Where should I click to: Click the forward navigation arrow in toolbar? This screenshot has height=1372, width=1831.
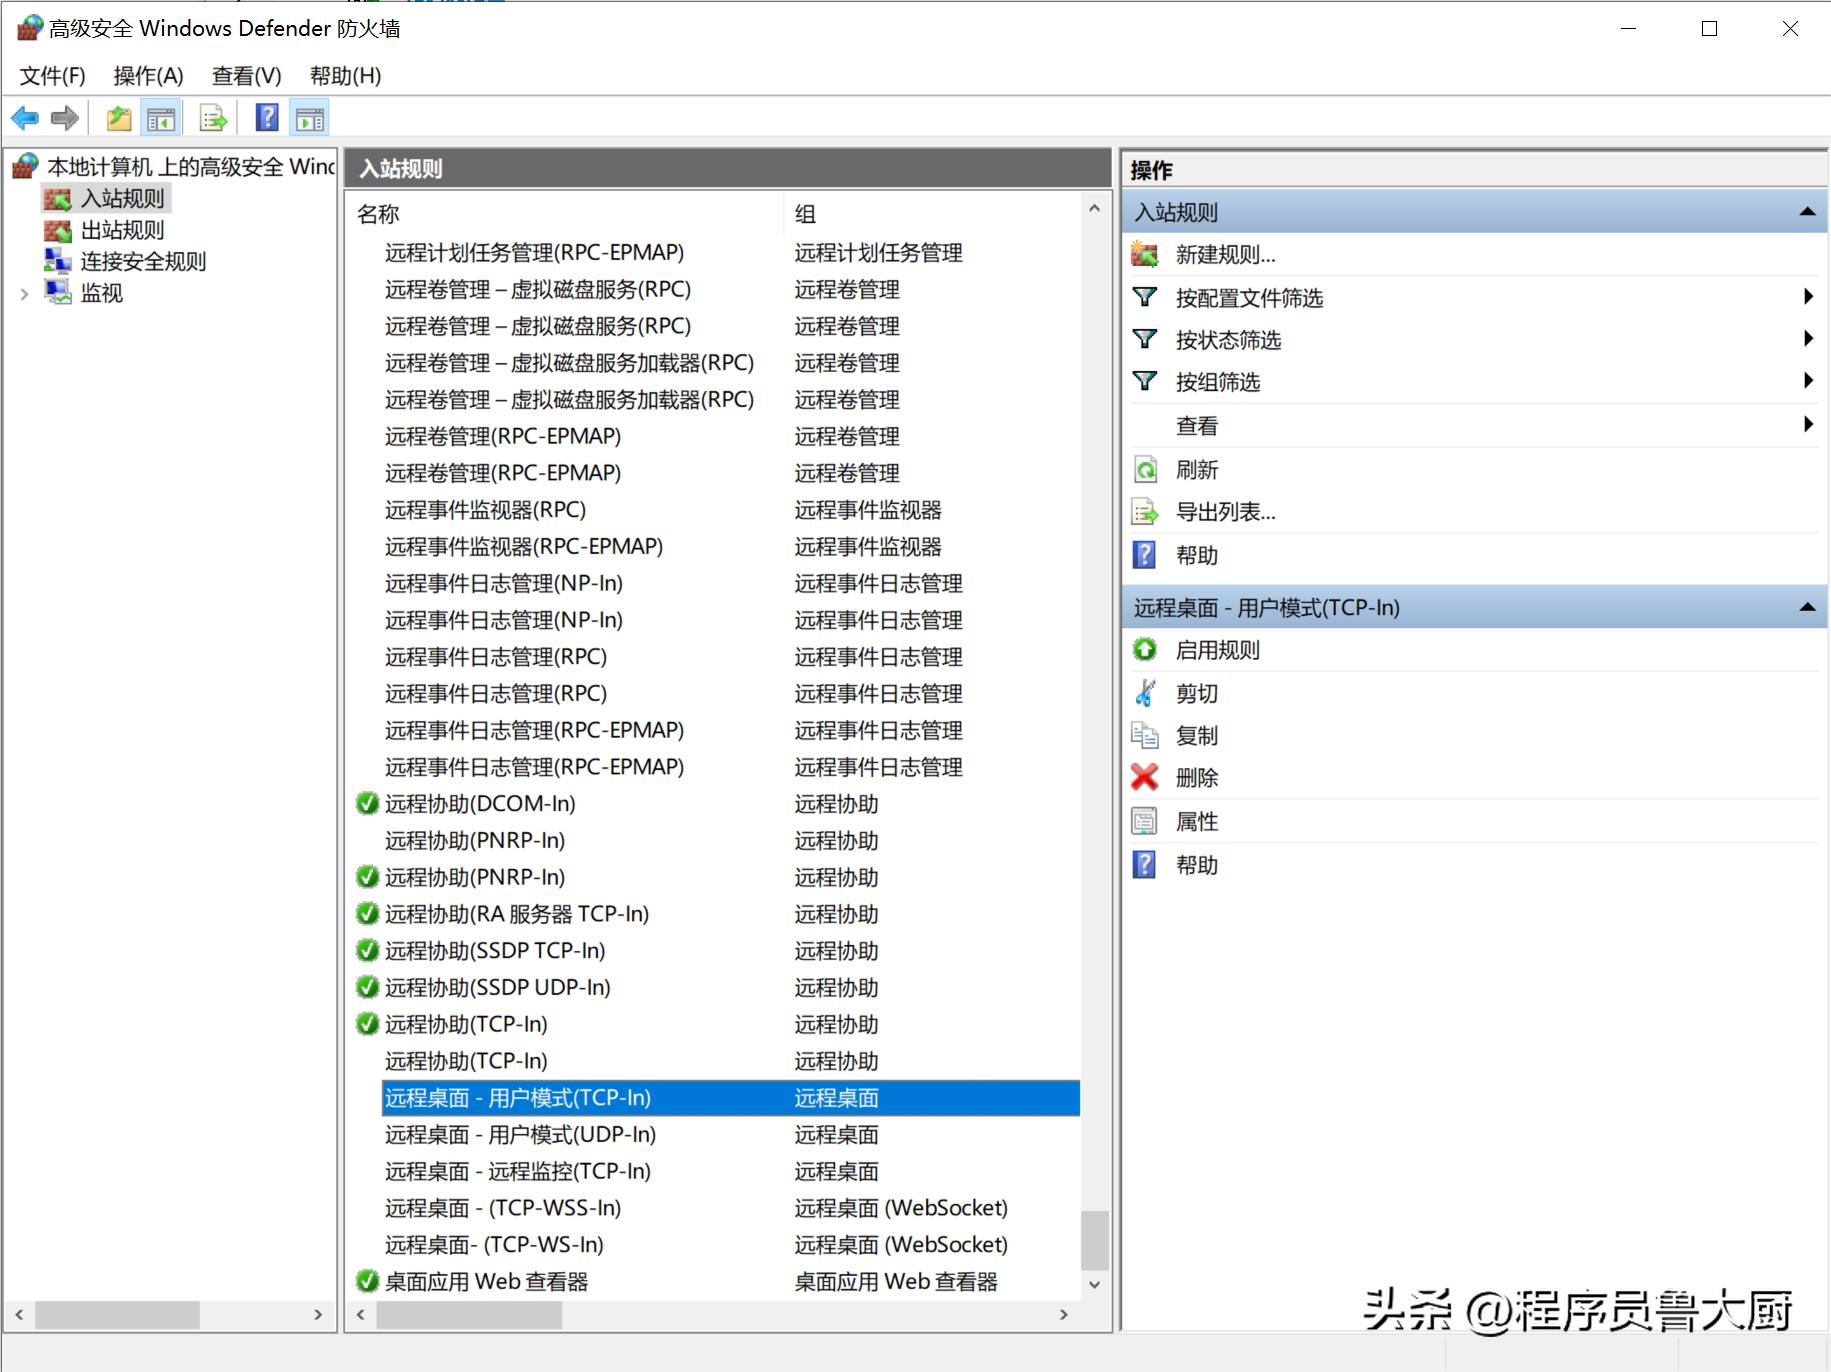(63, 118)
